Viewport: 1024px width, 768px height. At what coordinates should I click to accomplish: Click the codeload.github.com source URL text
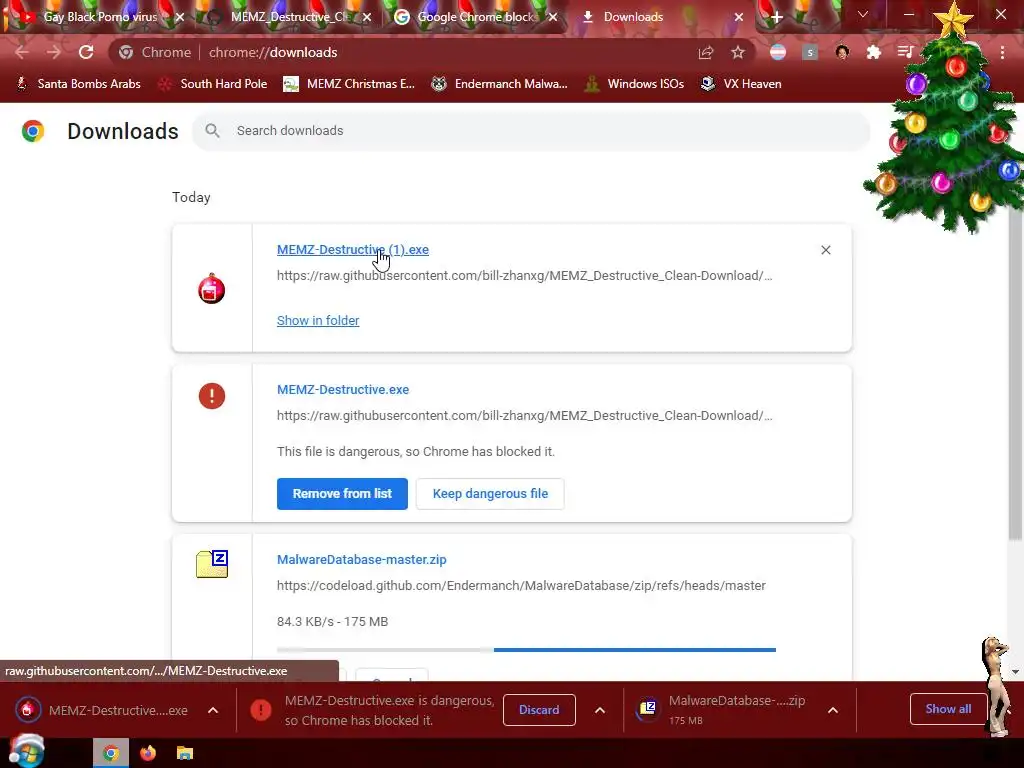point(521,586)
